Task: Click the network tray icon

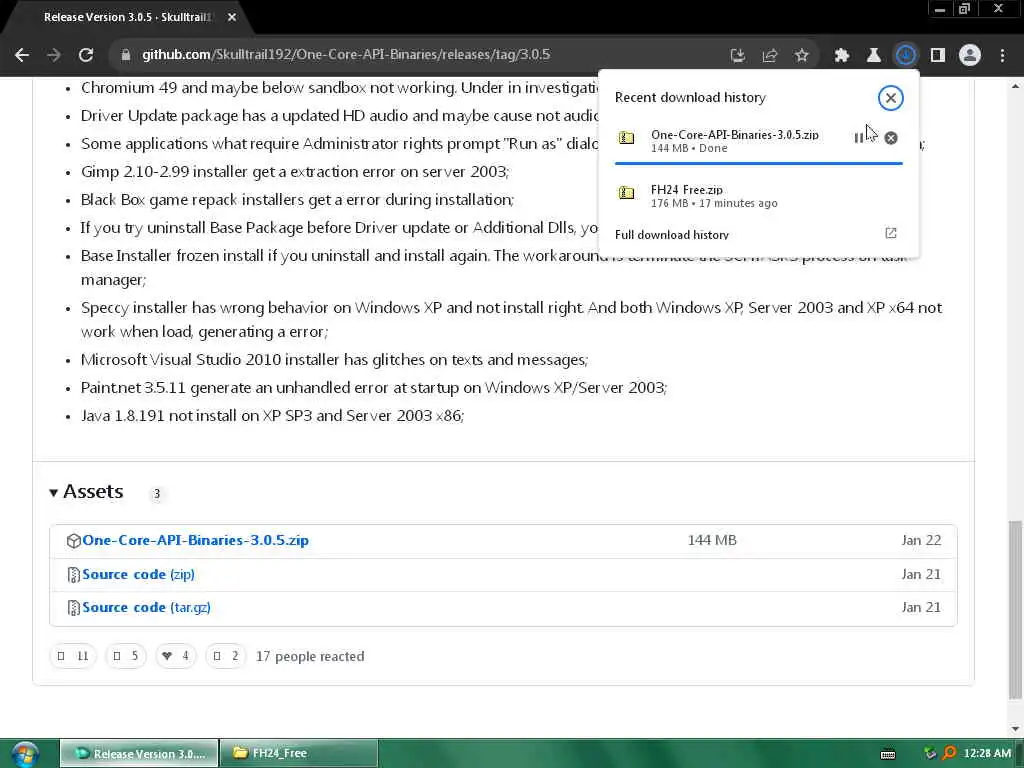Action: point(929,754)
